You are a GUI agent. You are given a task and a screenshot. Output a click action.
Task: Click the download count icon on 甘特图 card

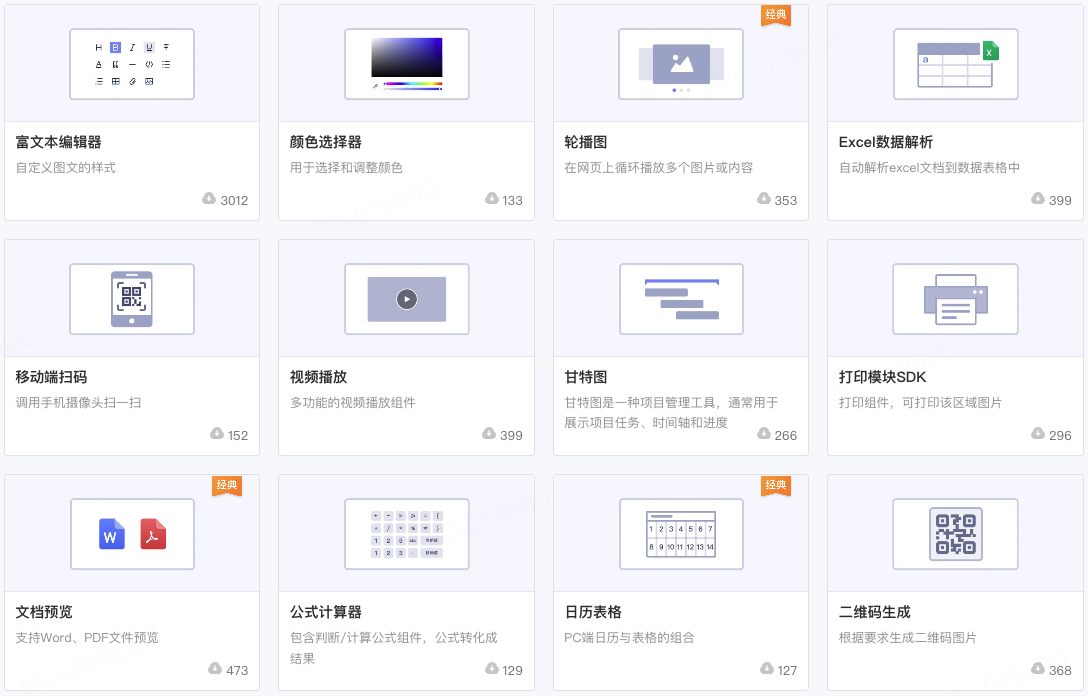(764, 434)
